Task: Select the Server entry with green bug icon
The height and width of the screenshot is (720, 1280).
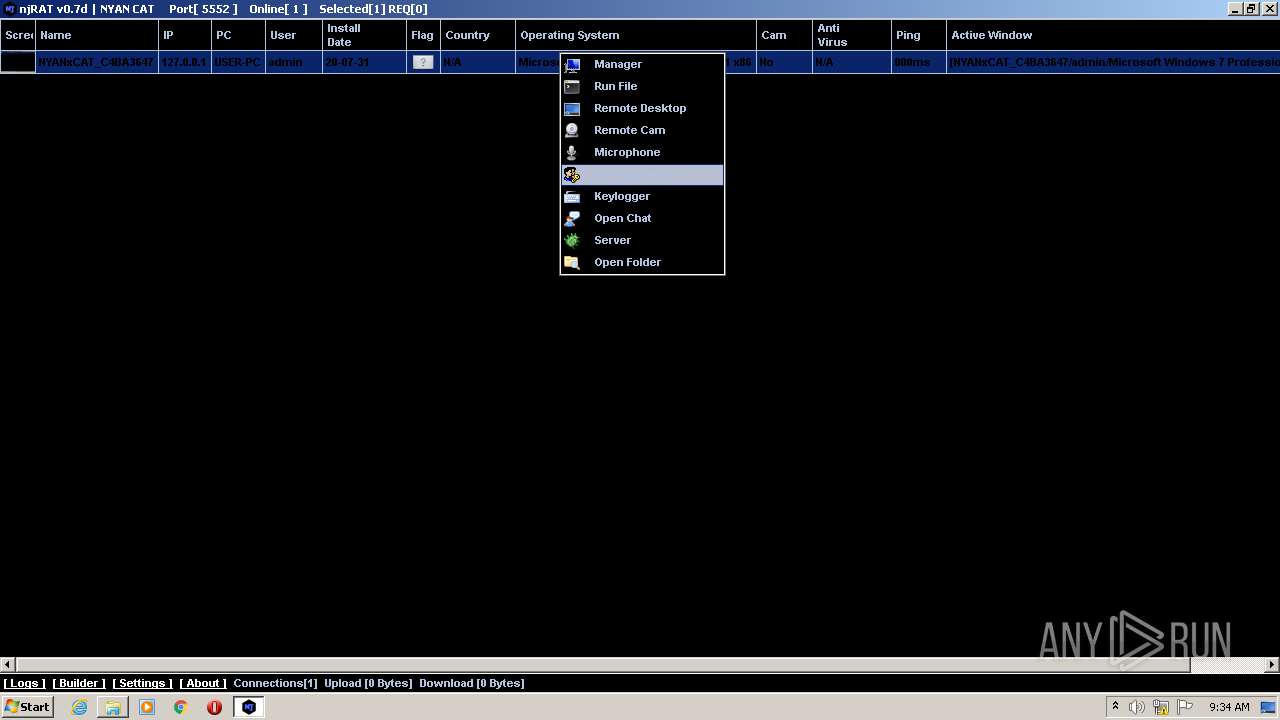Action: [642, 240]
